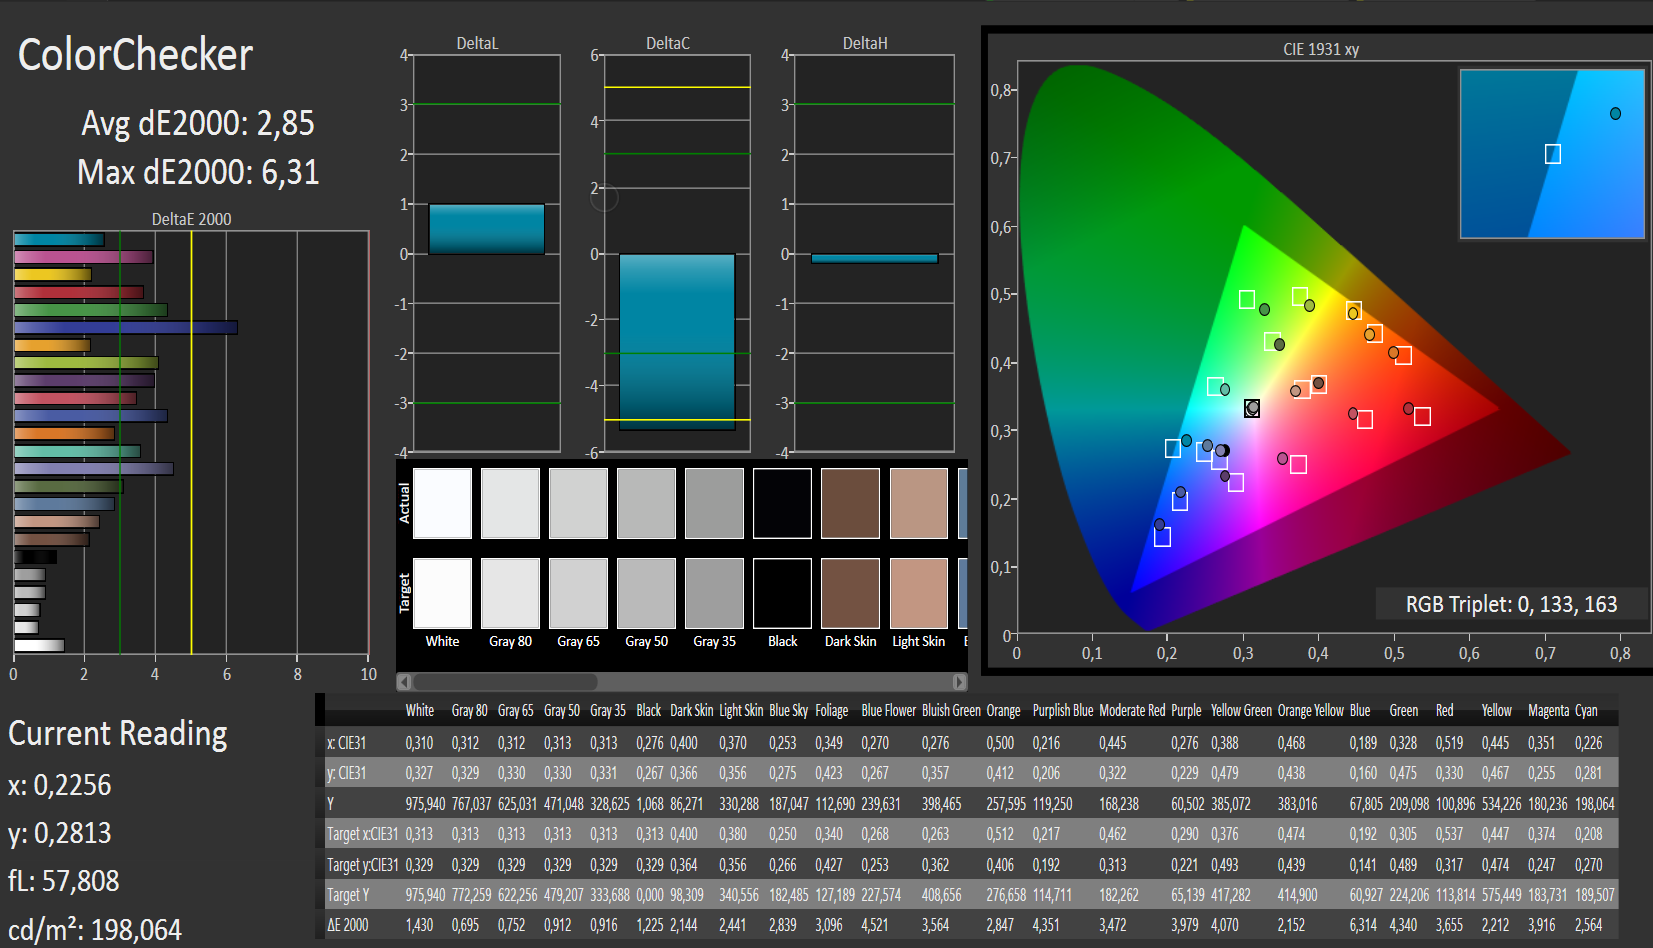1653x948 pixels.
Task: Click the right arrow of the swatch scrollbar
Action: click(960, 682)
